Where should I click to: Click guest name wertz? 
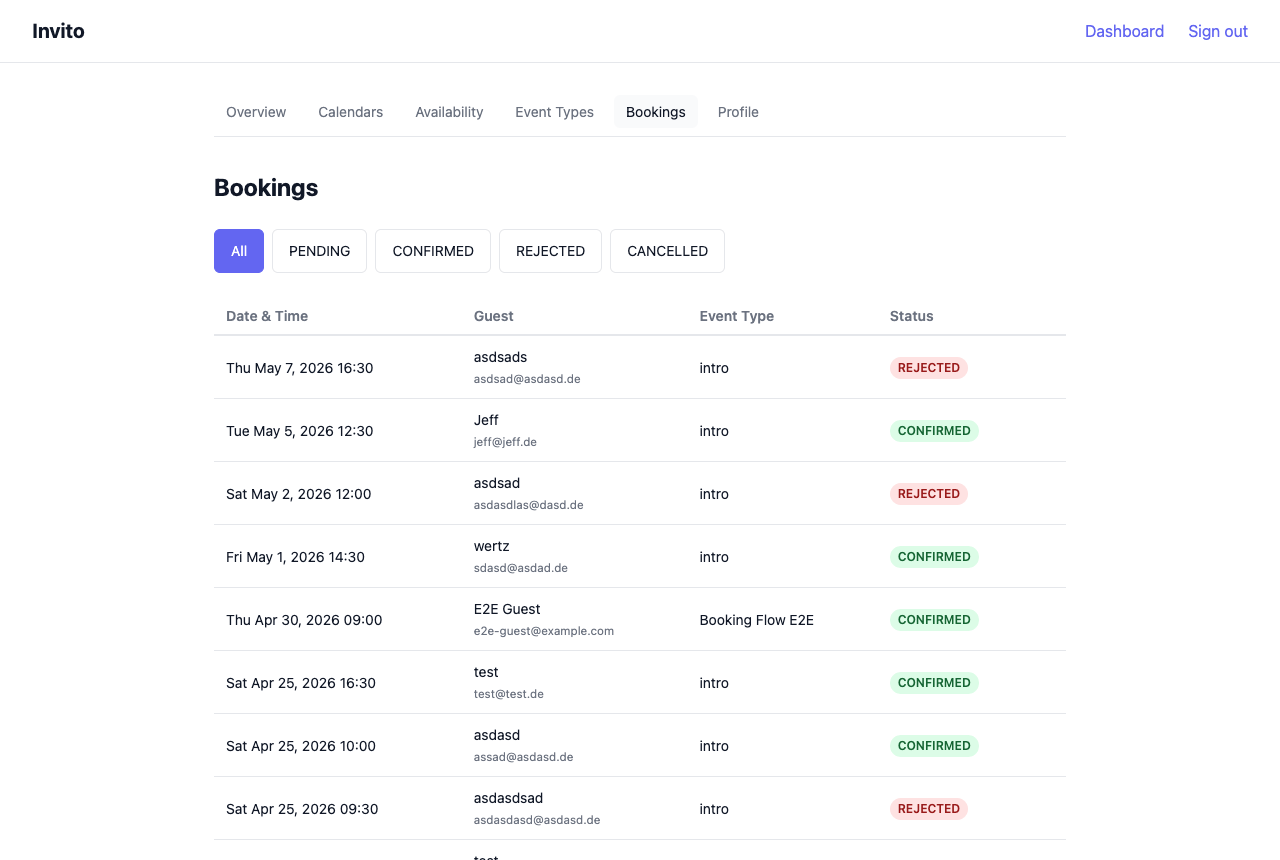coord(492,546)
